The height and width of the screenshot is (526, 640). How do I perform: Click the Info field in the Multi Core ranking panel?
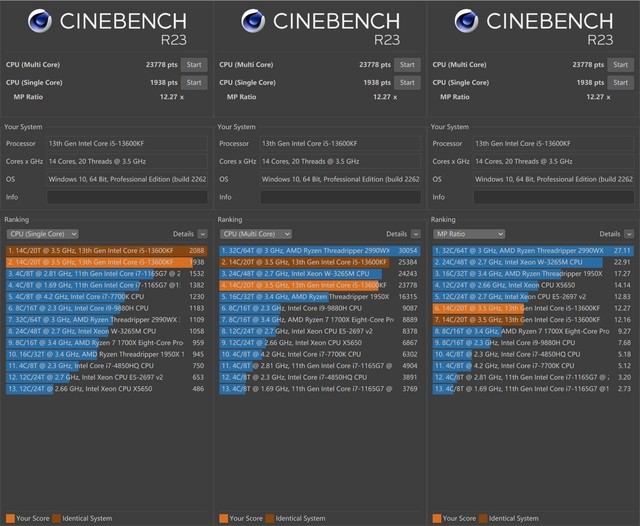coord(340,197)
